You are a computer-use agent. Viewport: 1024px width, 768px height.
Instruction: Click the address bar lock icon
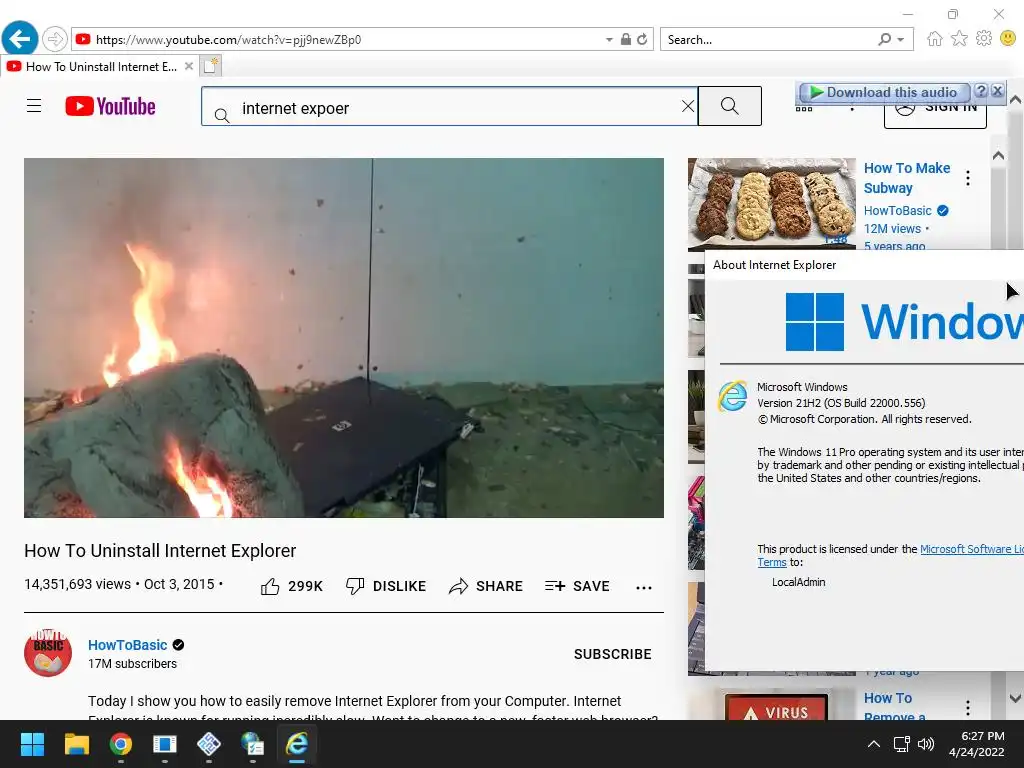[x=626, y=39]
